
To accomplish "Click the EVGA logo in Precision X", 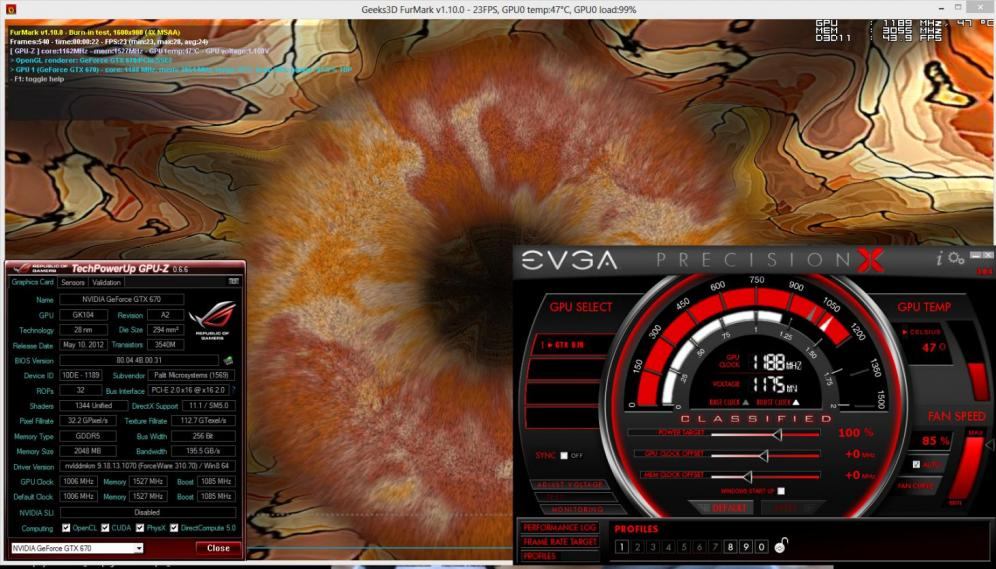I will point(569,260).
